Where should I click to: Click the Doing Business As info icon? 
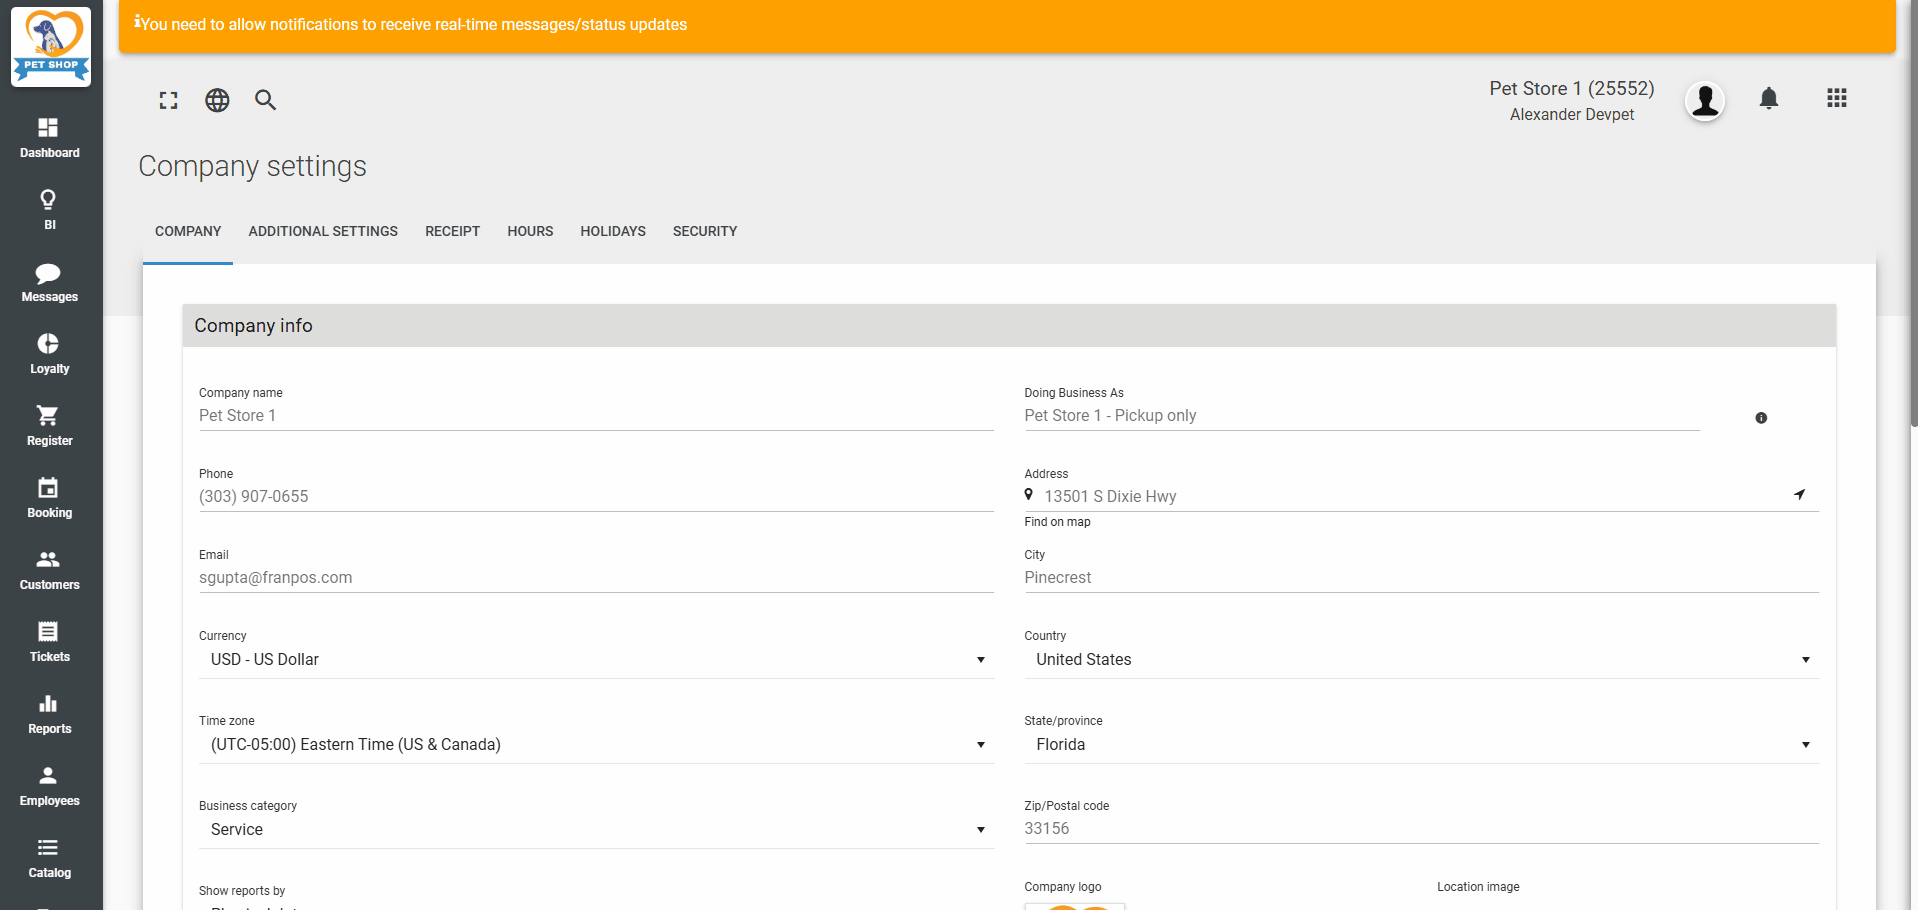pos(1761,418)
